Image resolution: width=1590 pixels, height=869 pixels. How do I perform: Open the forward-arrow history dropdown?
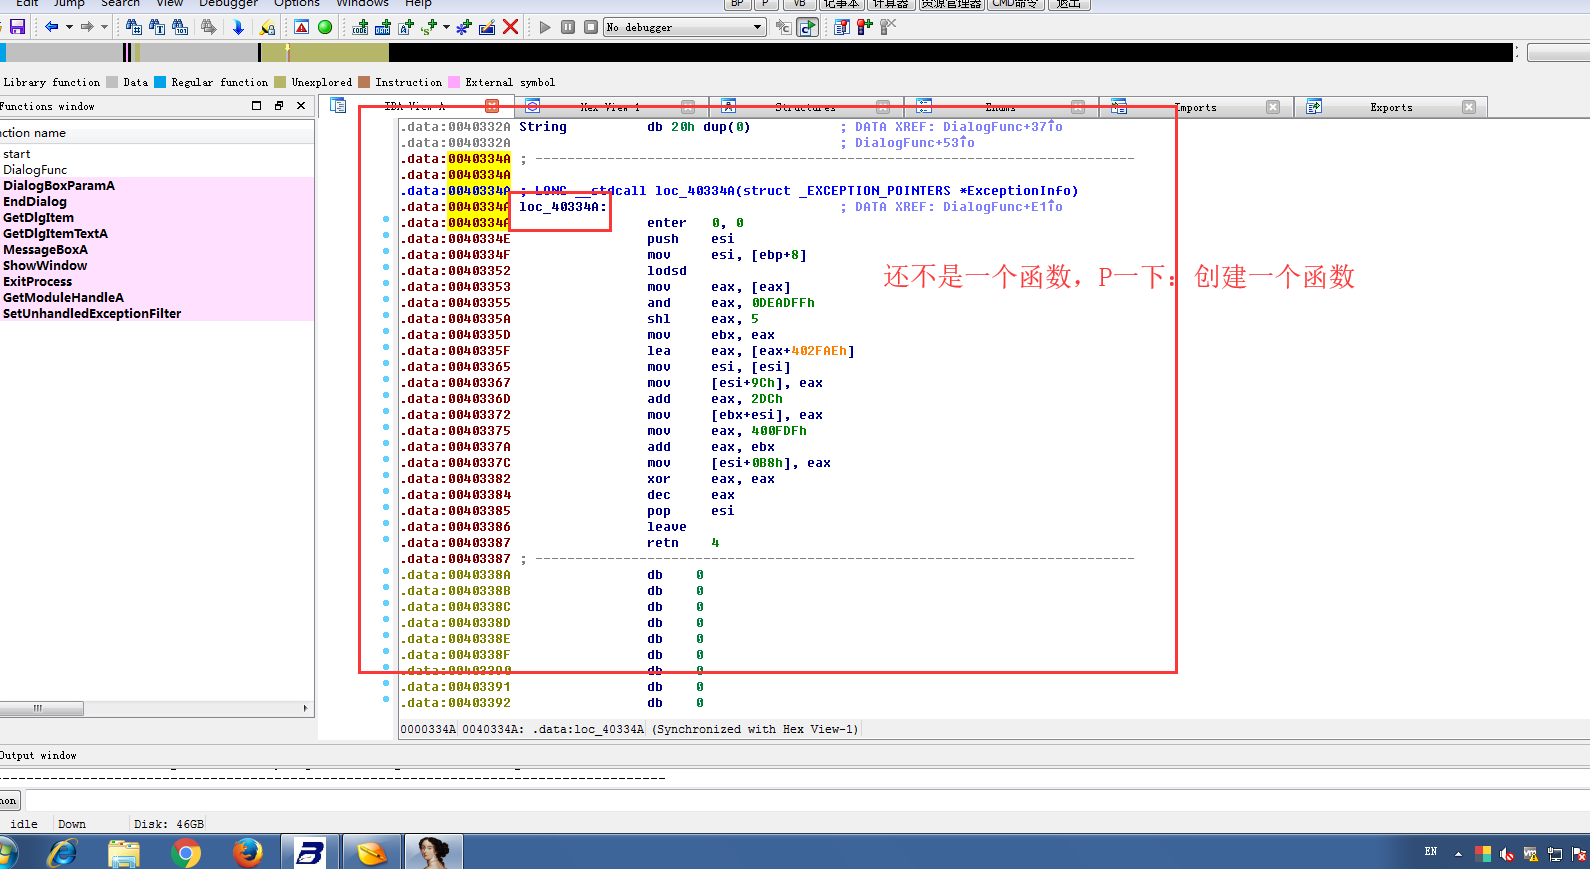coord(104,27)
